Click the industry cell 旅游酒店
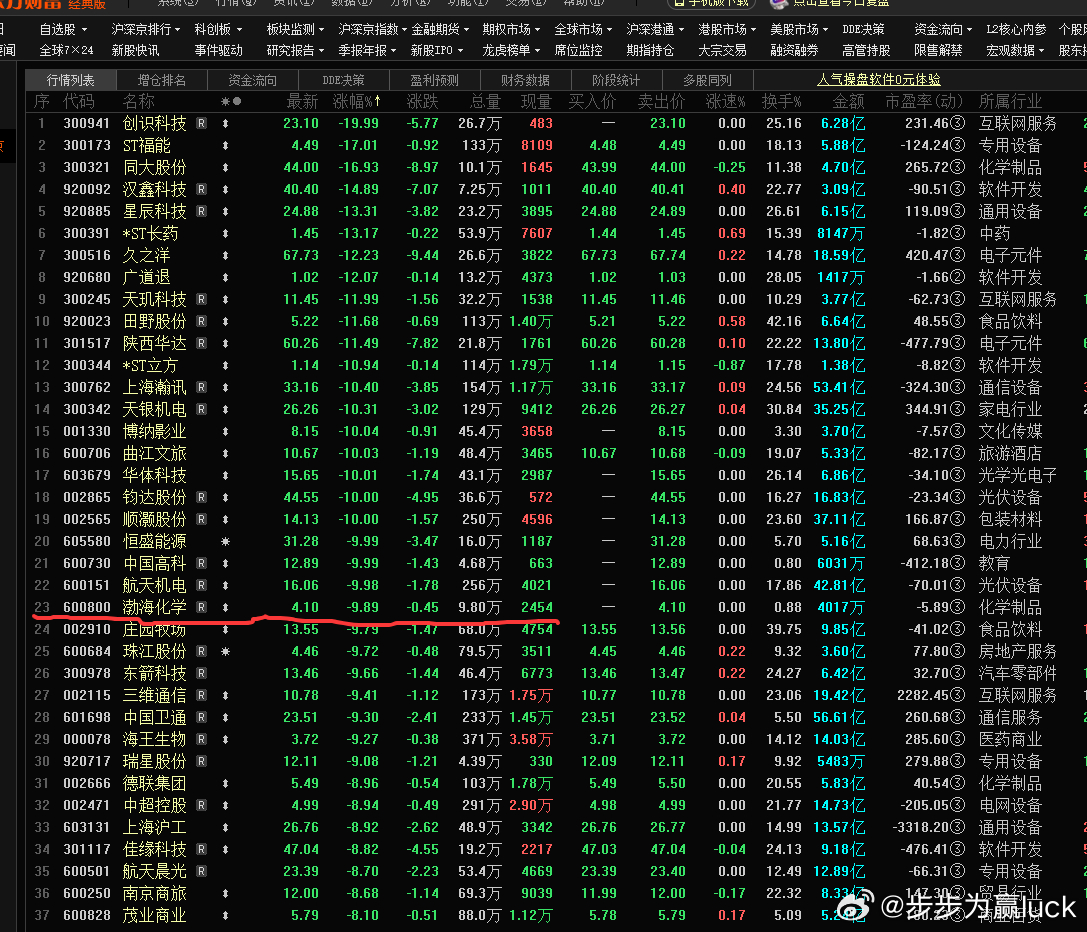 click(x=1010, y=454)
